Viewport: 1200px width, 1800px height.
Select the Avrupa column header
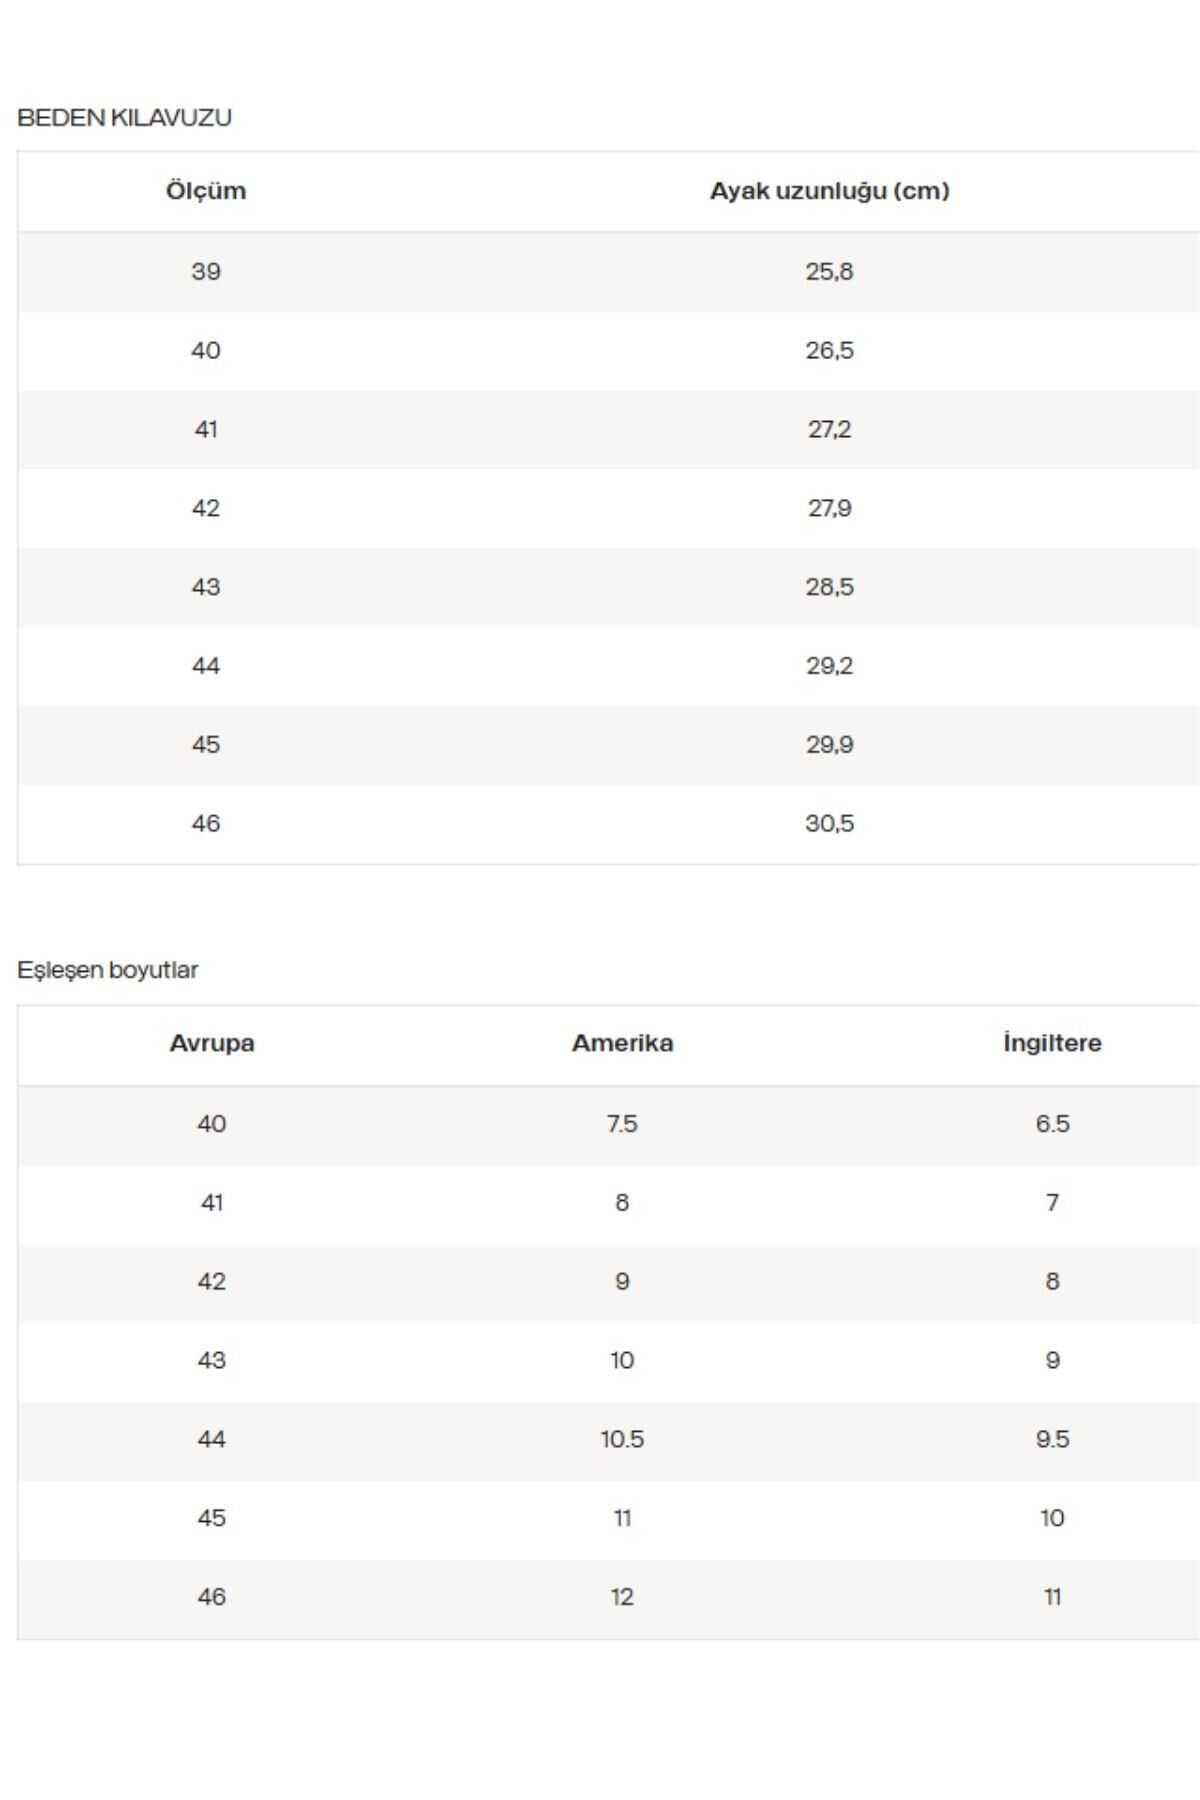(212, 1043)
